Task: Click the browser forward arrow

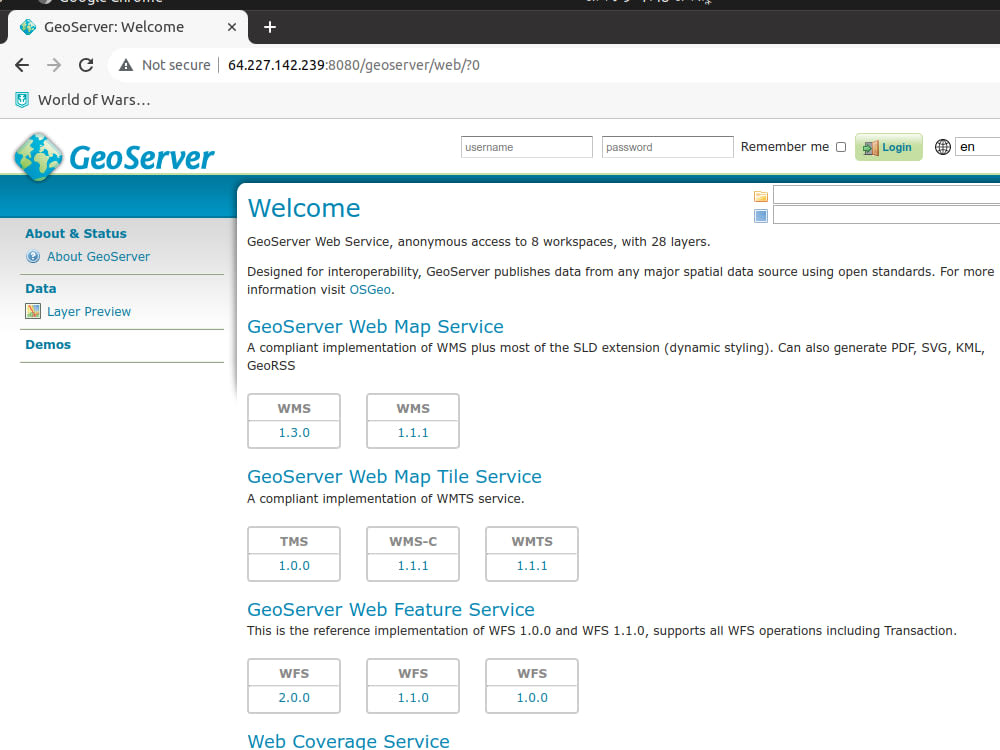Action: pos(54,65)
